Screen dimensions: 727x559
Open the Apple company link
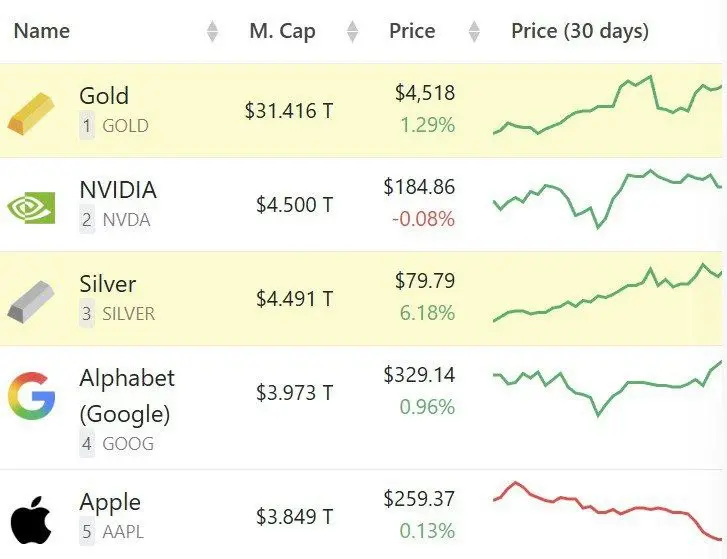[110, 502]
